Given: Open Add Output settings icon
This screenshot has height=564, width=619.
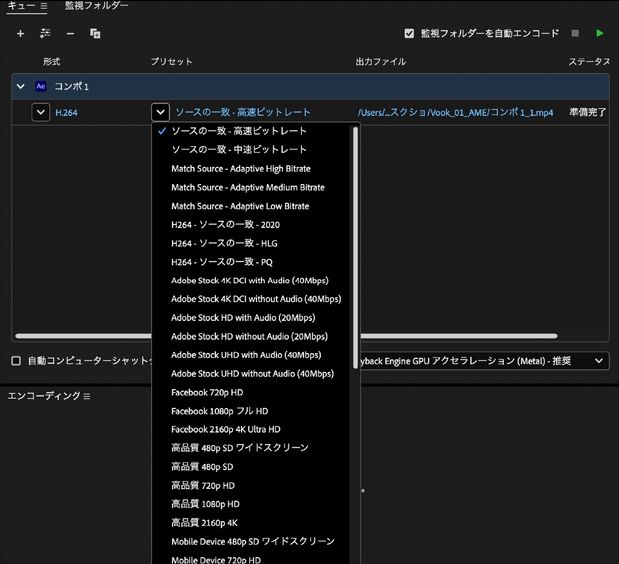Looking at the screenshot, I should click(45, 34).
